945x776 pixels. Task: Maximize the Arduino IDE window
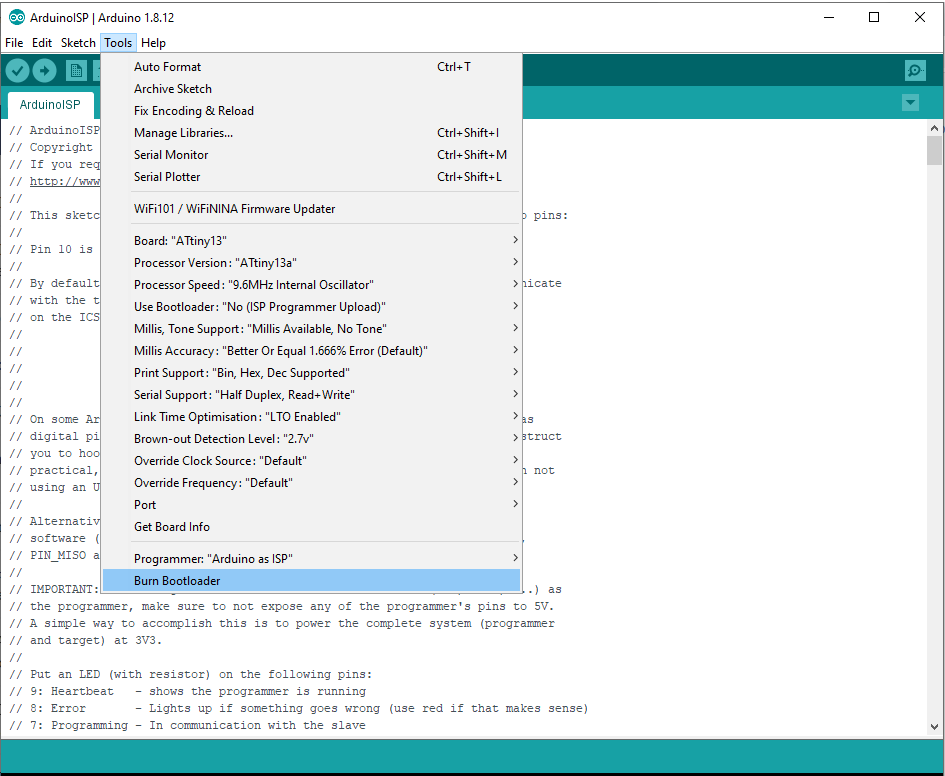point(874,17)
